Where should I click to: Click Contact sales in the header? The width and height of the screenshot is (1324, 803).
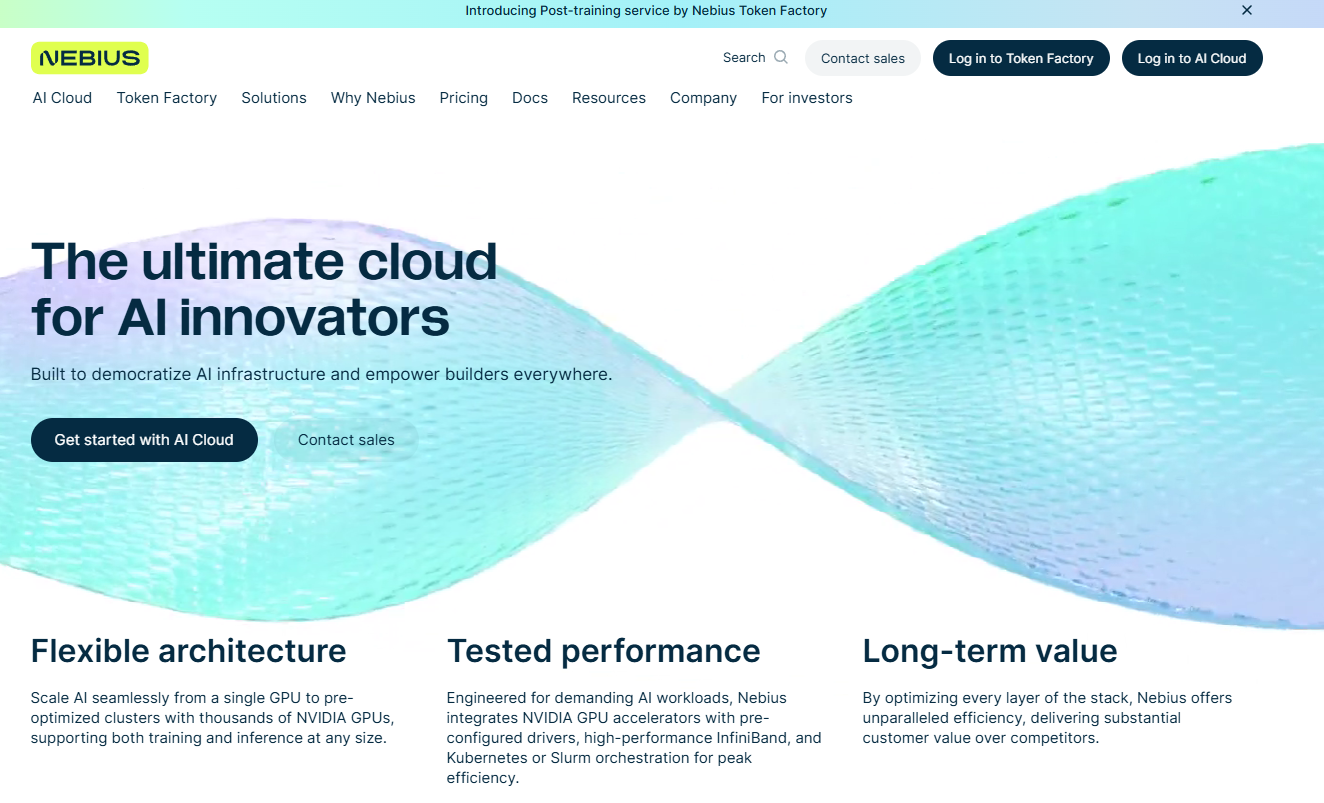pos(862,59)
